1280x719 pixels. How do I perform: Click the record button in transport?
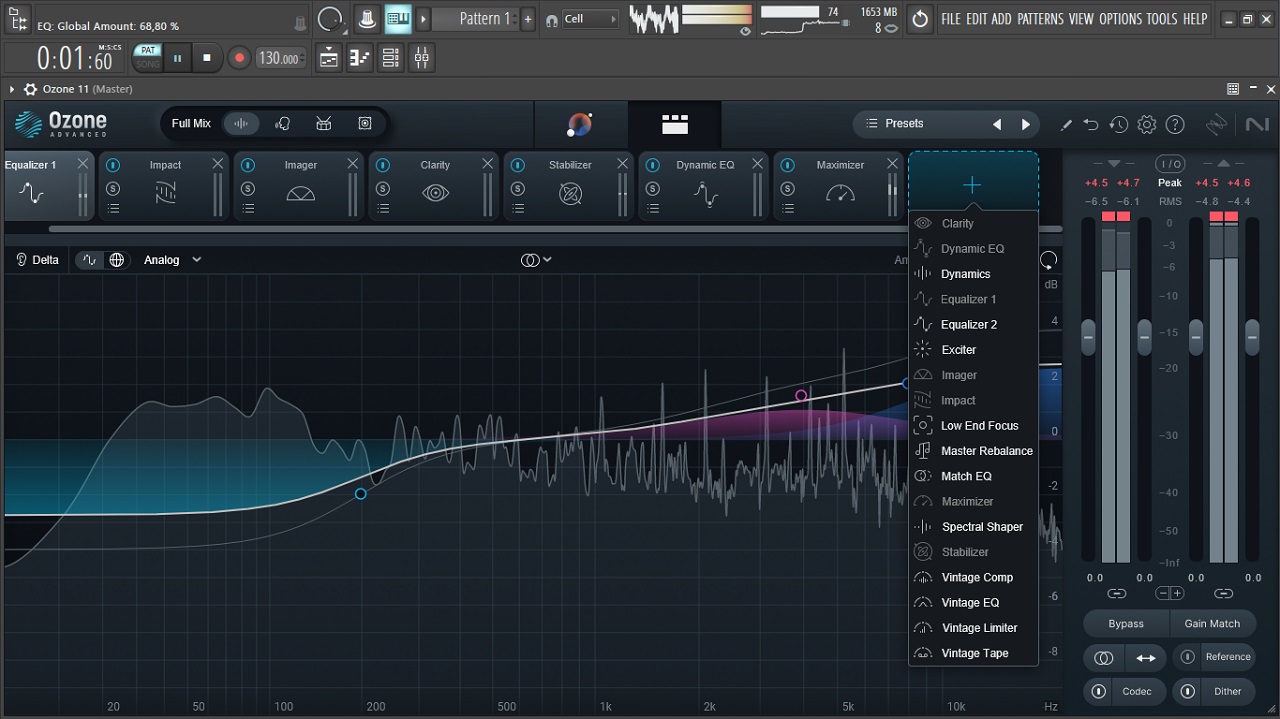(239, 58)
